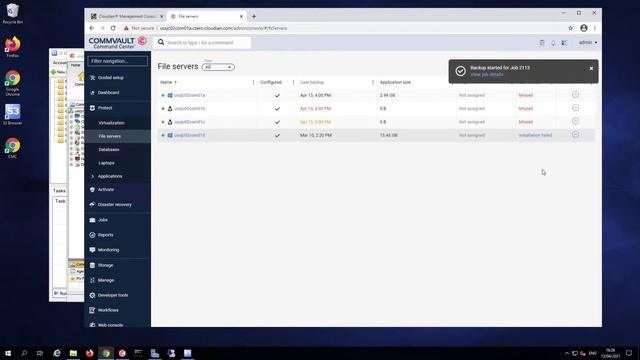
Task: Switch to the Cloudian Management Console tab
Action: click(x=127, y=16)
